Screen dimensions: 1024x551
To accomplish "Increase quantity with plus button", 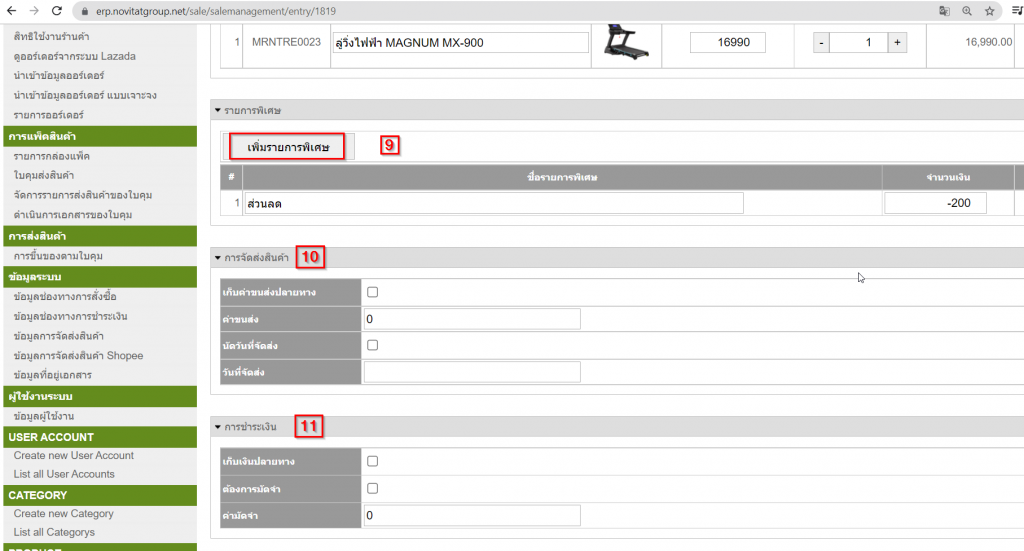I will 897,43.
